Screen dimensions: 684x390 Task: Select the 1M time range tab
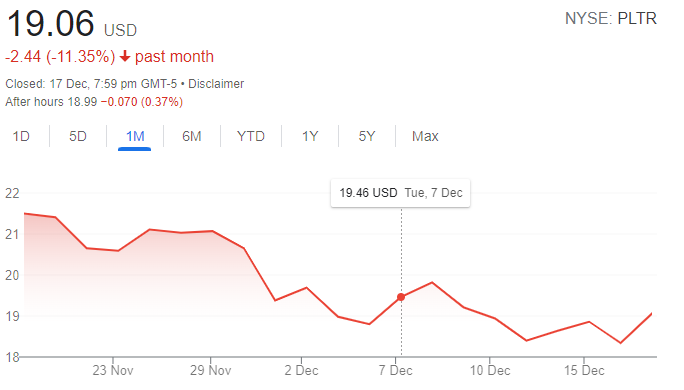pyautogui.click(x=135, y=136)
